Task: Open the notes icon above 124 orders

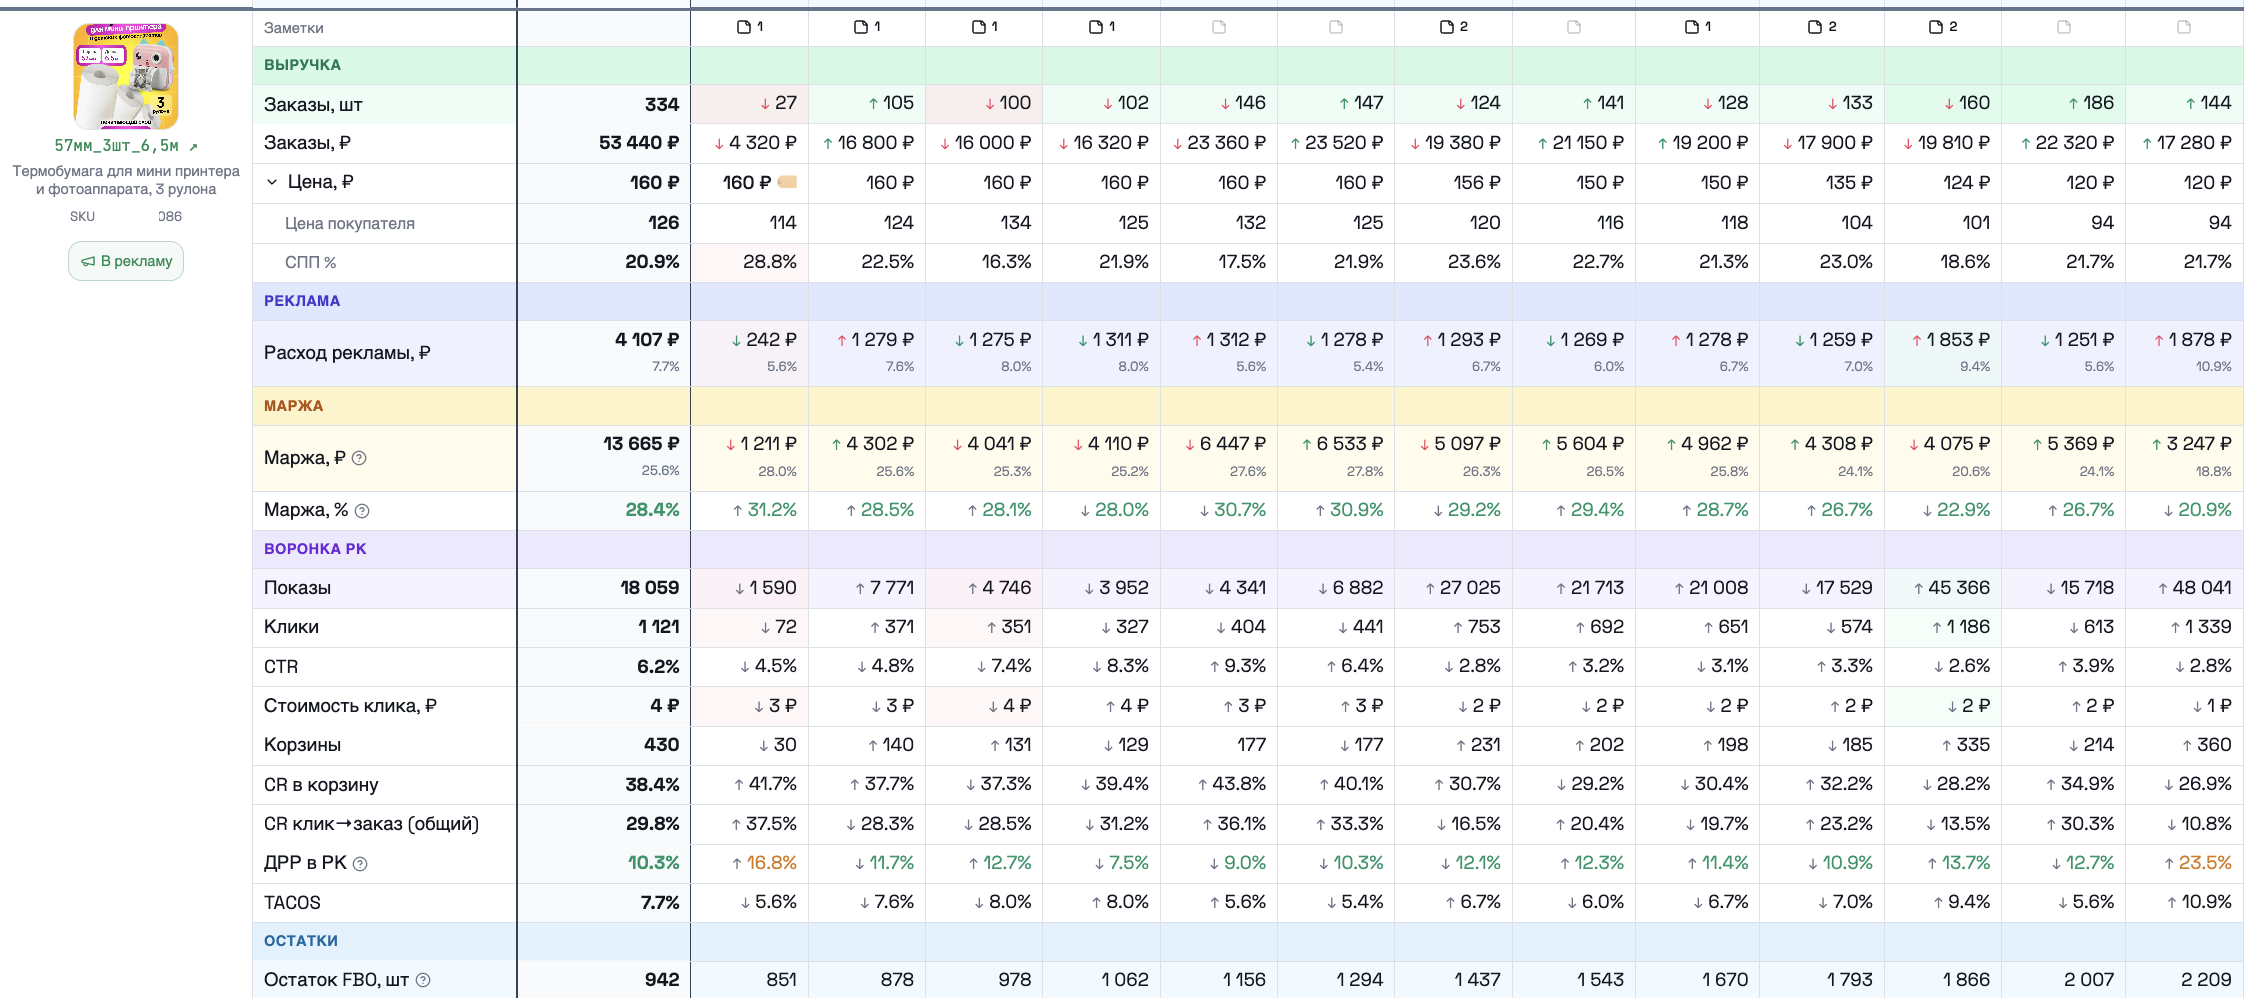Action: point(1446,27)
